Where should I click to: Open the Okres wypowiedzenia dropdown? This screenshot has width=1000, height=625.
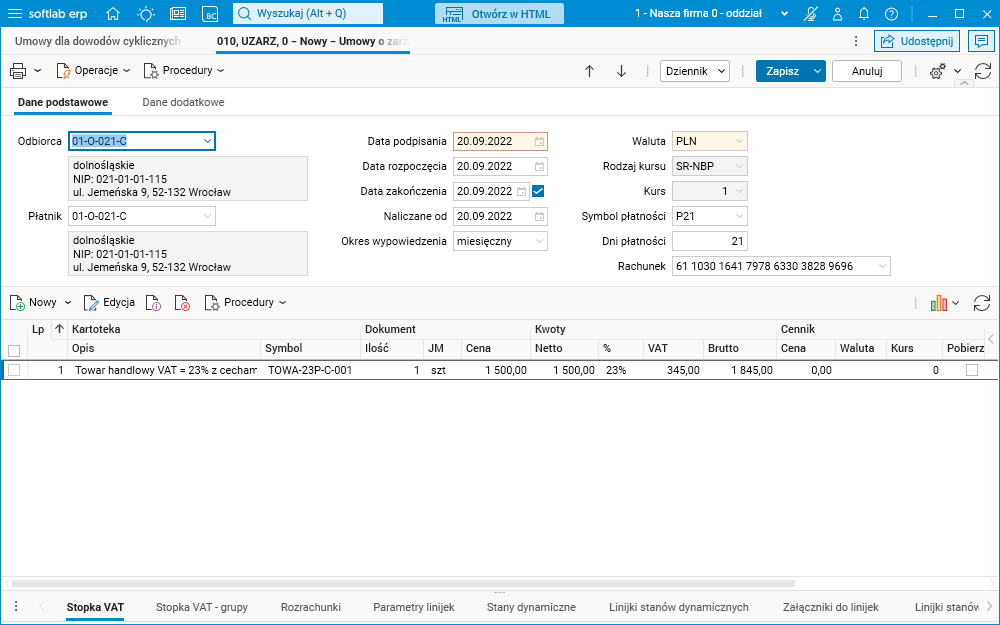[x=539, y=241]
